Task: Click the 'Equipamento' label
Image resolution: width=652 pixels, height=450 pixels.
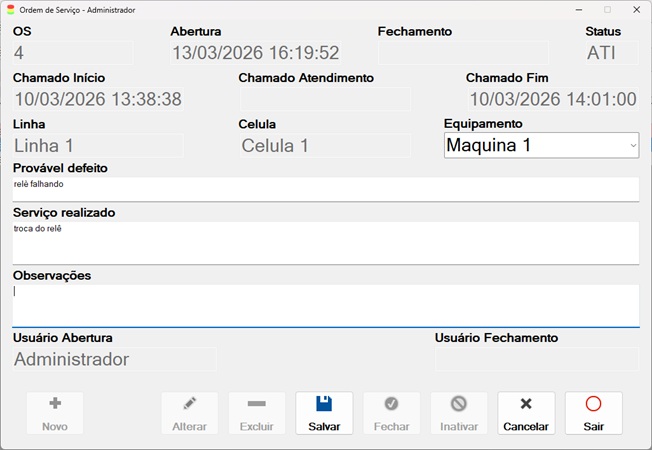Action: click(x=483, y=124)
